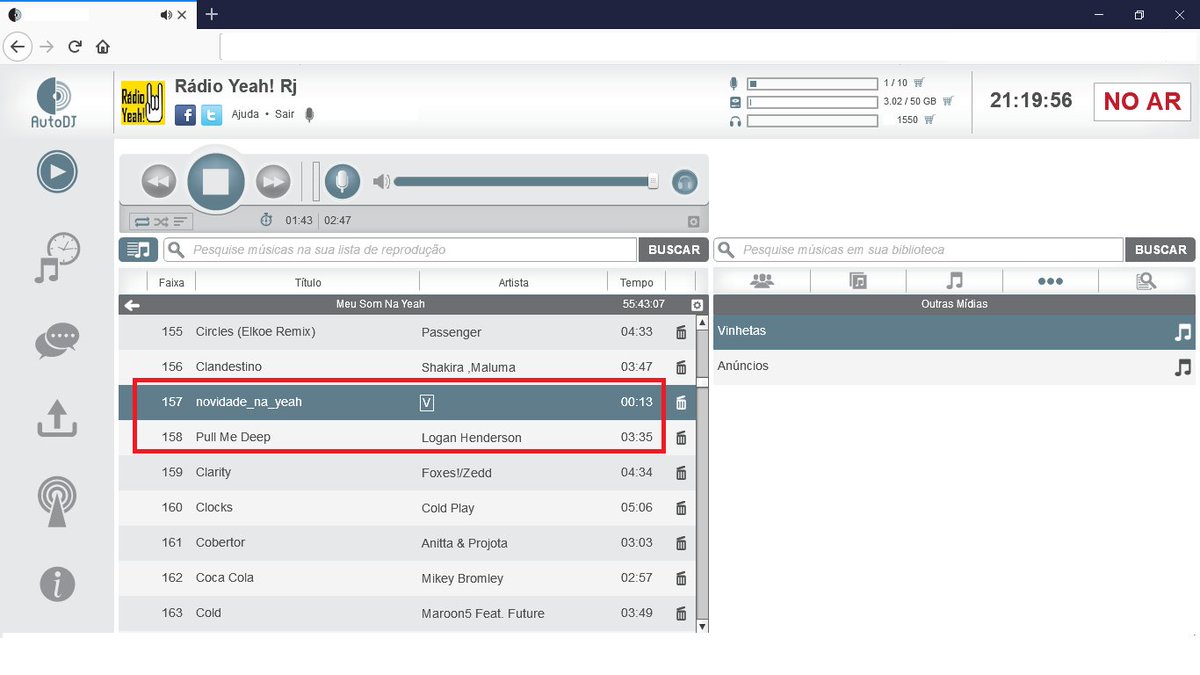Select the Clarity track row
The height and width of the screenshot is (675, 1200).
(x=407, y=472)
